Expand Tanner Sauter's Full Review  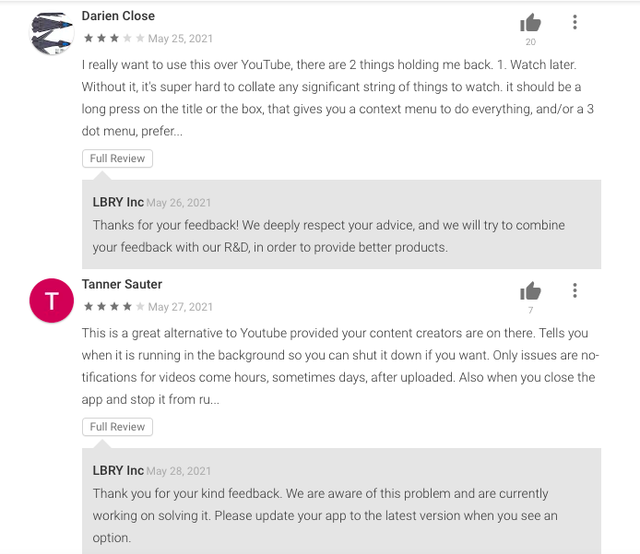pos(118,427)
